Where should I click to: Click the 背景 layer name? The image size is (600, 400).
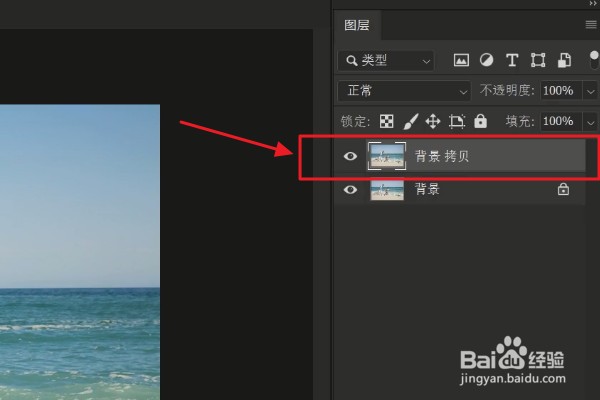pyautogui.click(x=427, y=189)
